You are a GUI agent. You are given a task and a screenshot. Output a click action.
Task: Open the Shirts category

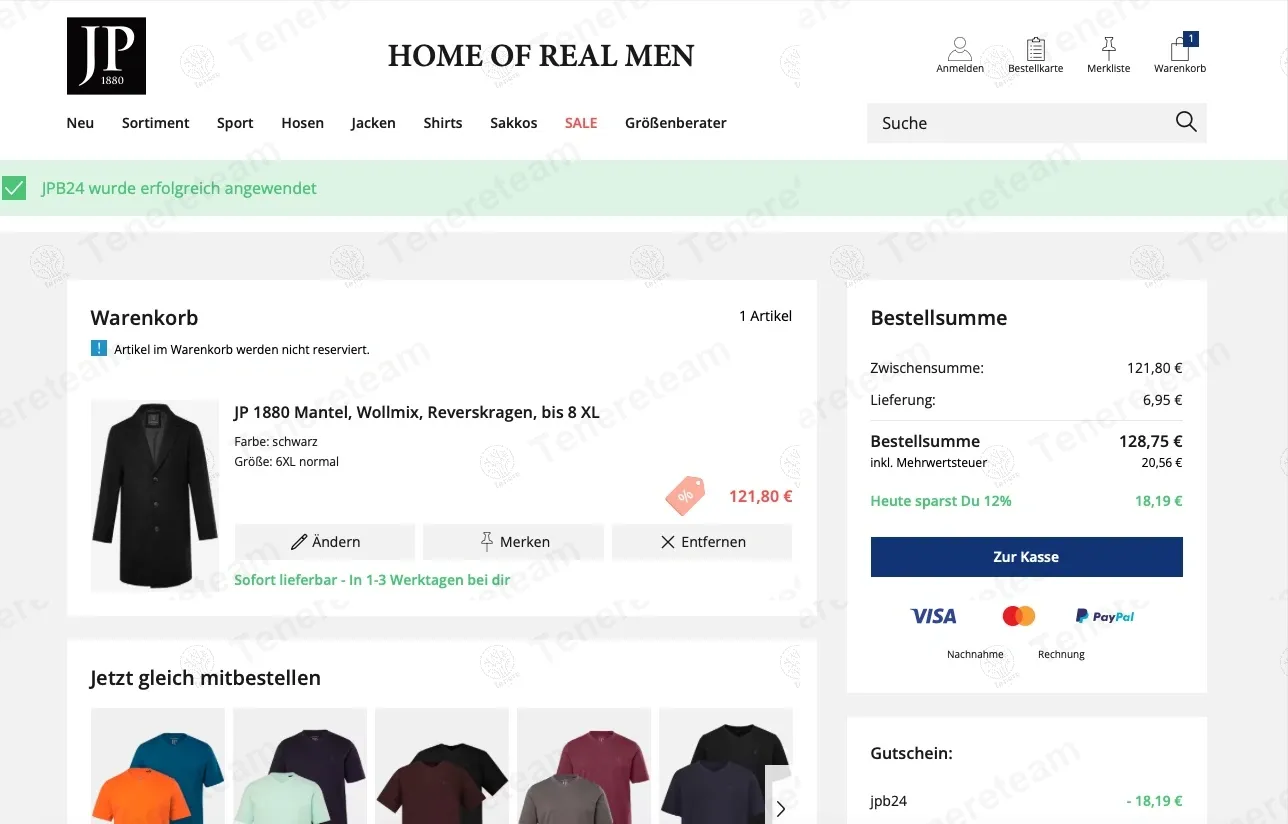coord(443,123)
